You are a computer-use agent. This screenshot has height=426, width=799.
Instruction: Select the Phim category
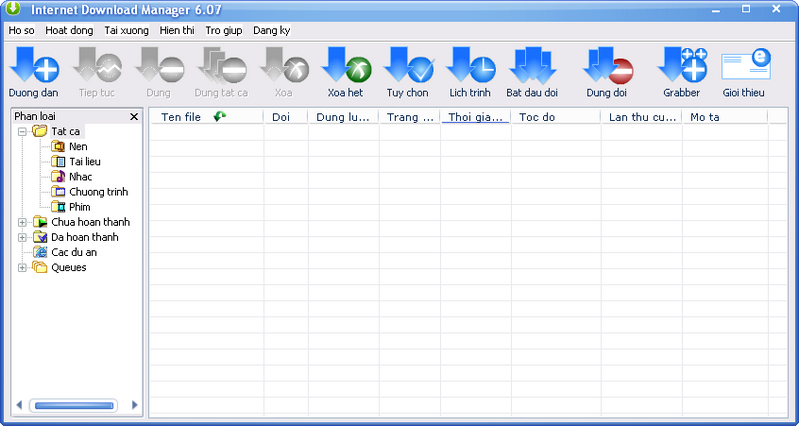point(79,207)
